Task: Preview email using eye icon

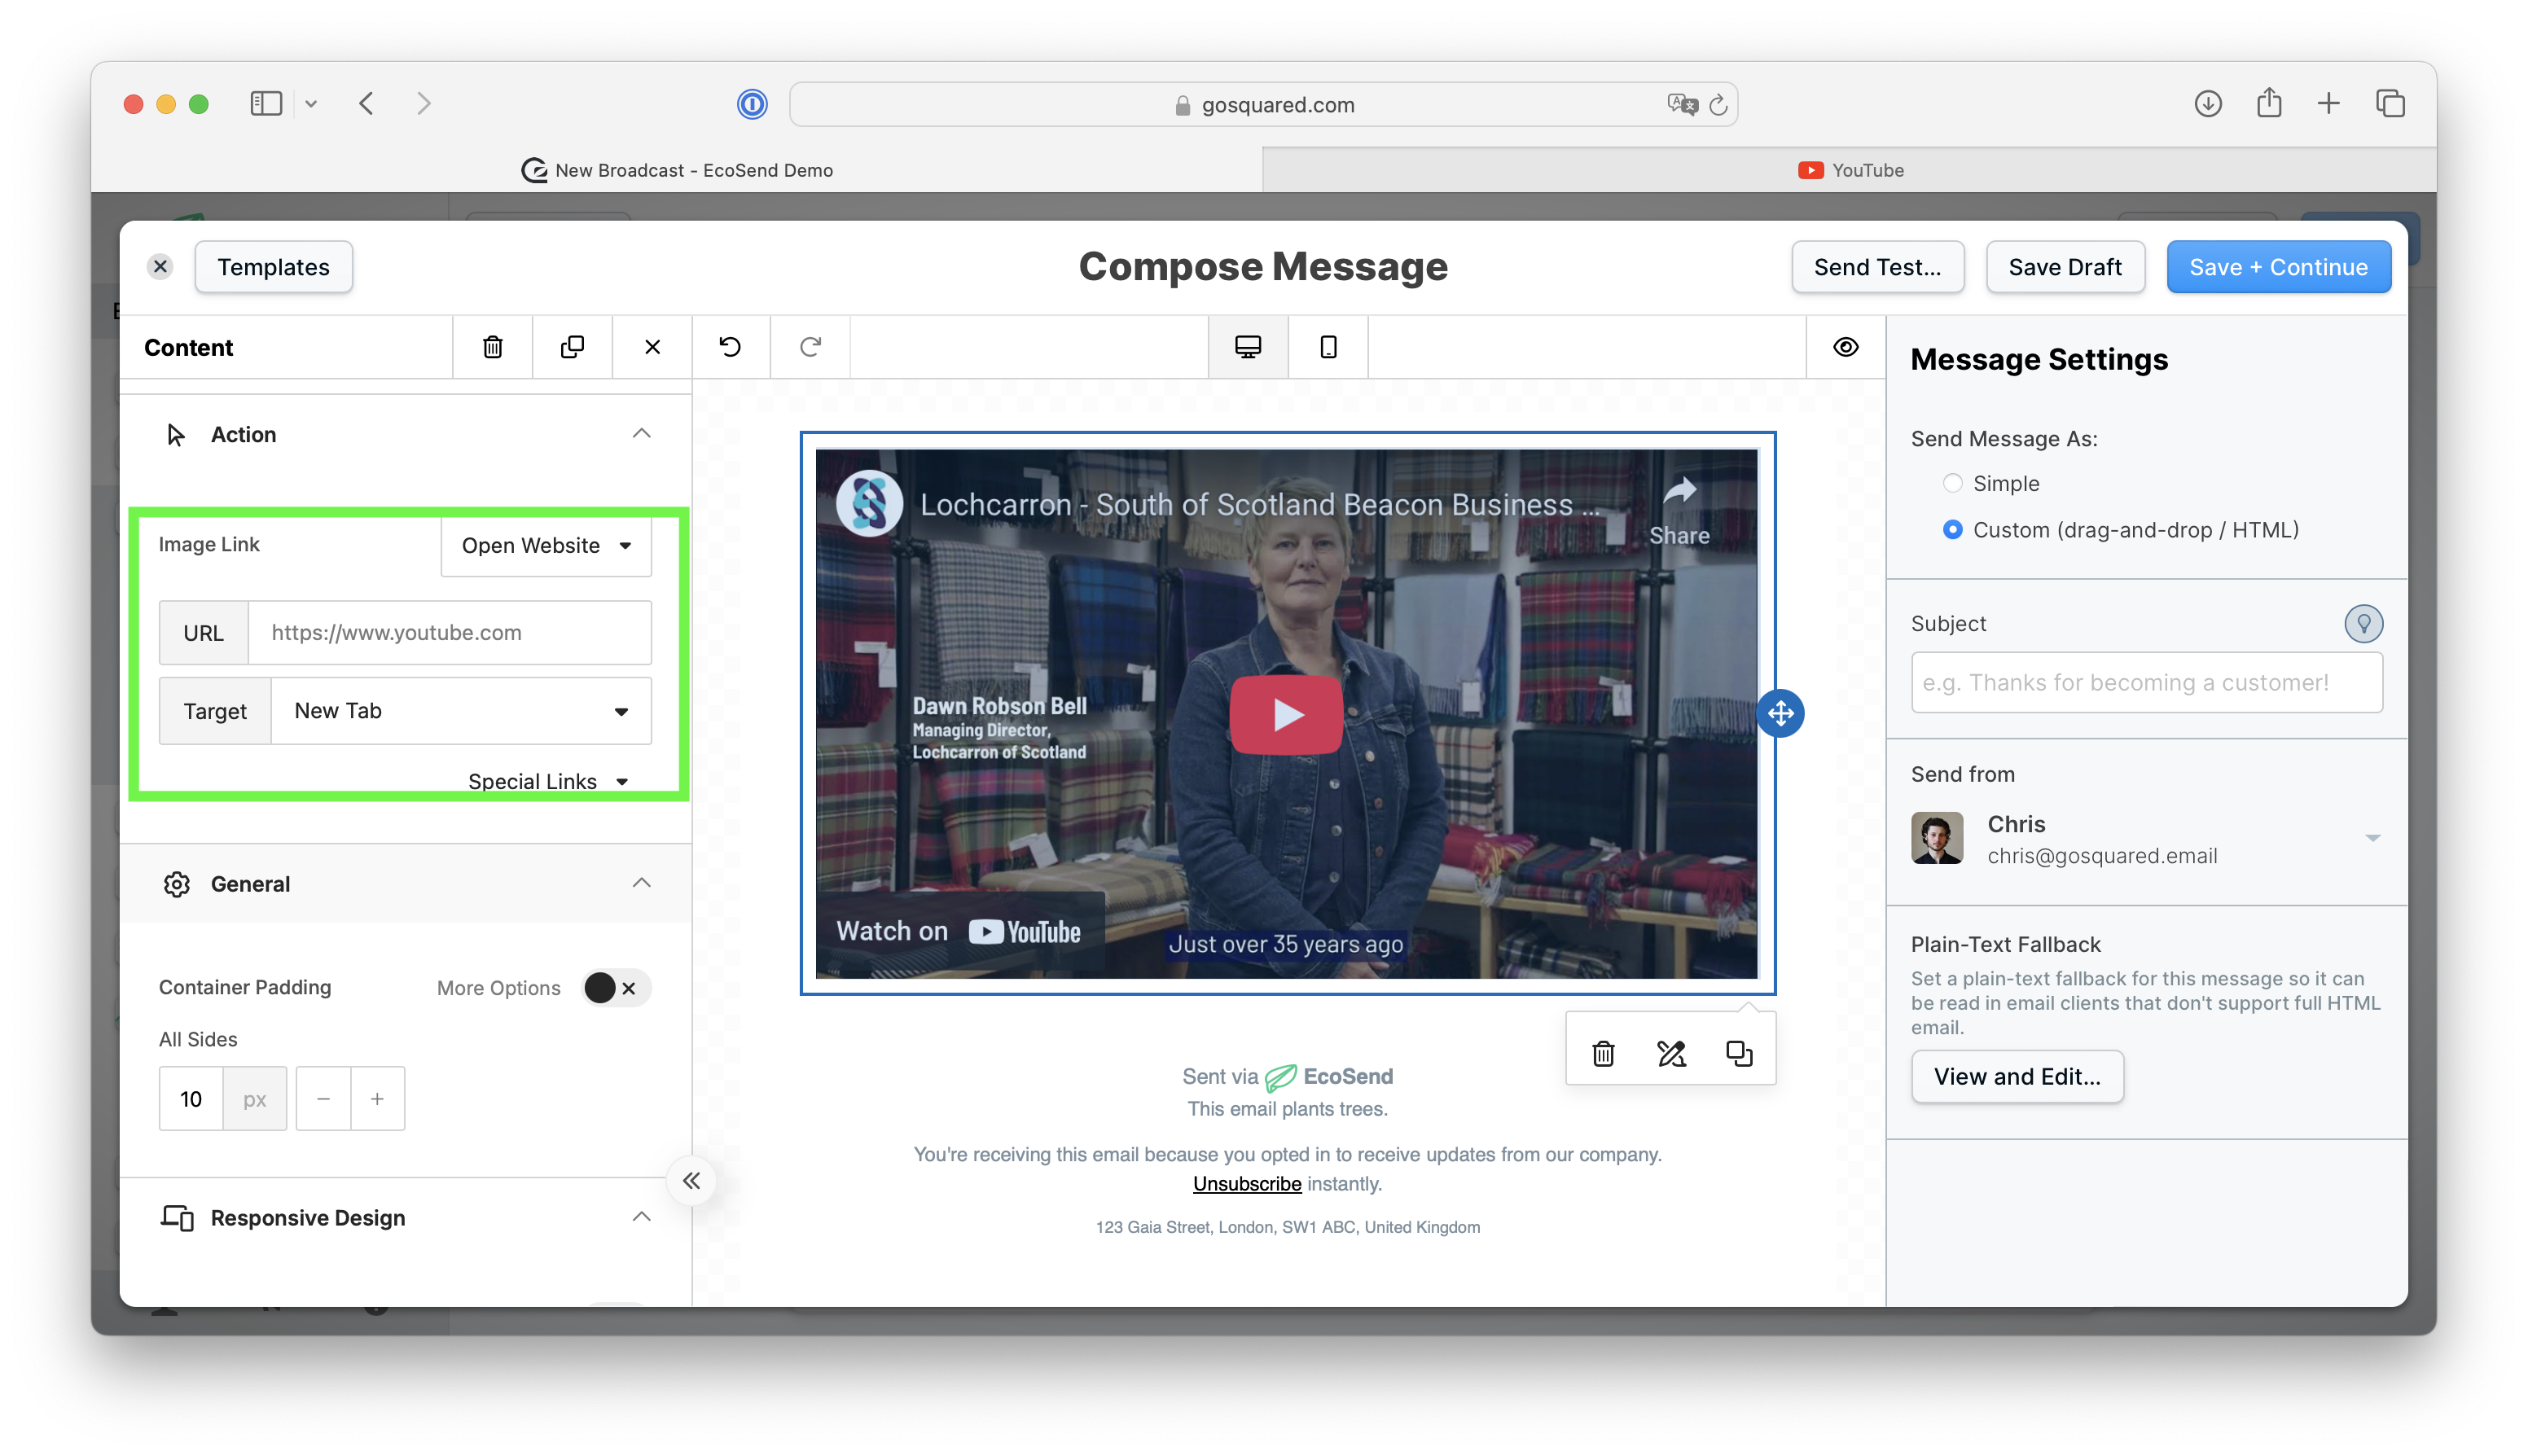Action: click(1845, 347)
